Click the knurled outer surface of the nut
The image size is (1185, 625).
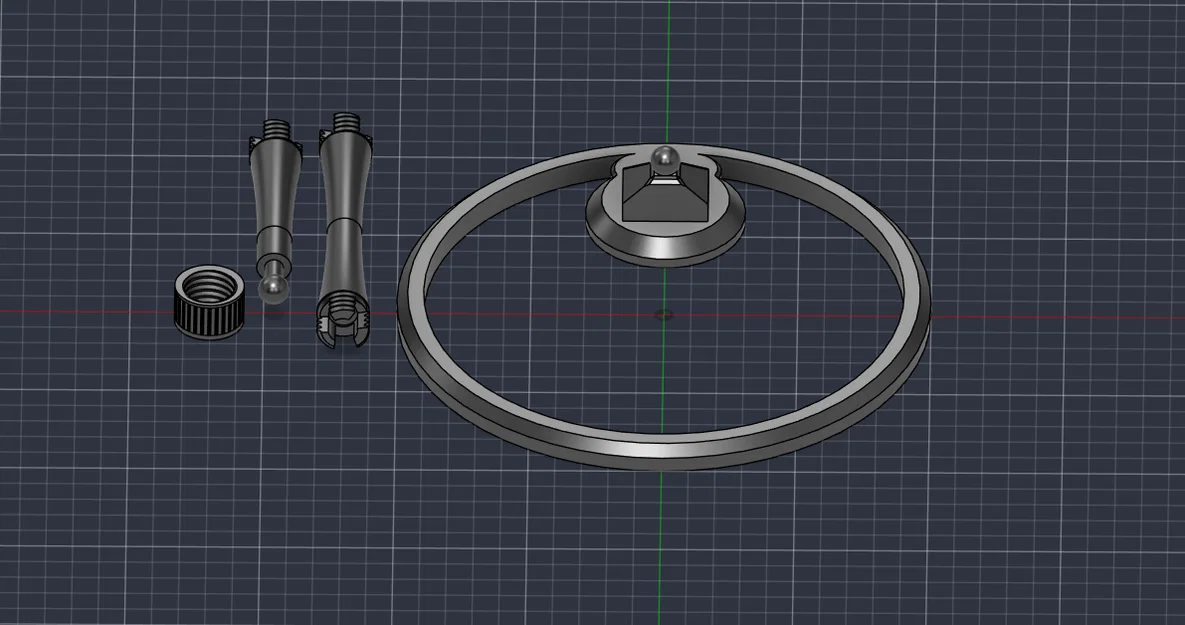[x=208, y=320]
